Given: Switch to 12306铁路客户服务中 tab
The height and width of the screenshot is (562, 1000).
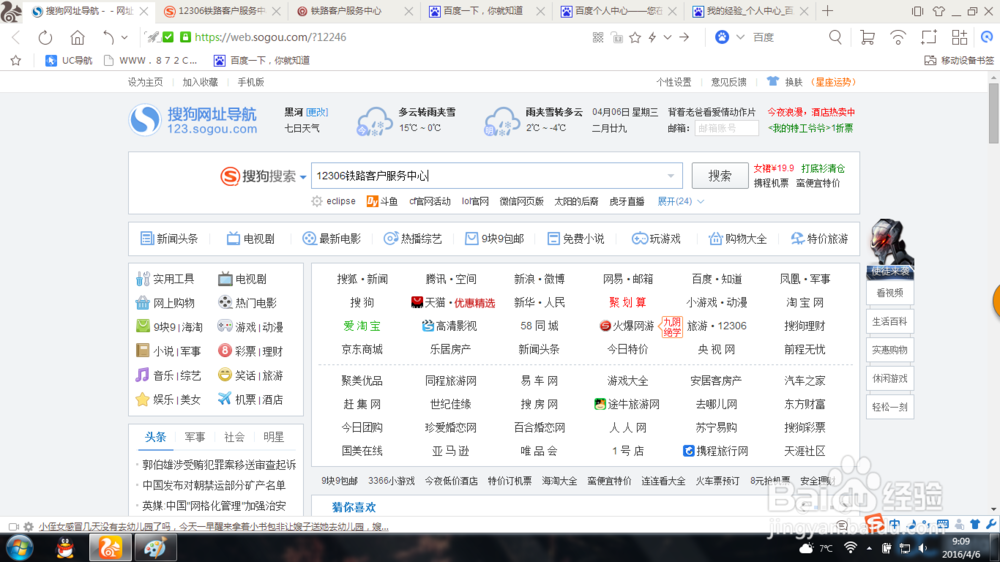Looking at the screenshot, I should click(221, 11).
